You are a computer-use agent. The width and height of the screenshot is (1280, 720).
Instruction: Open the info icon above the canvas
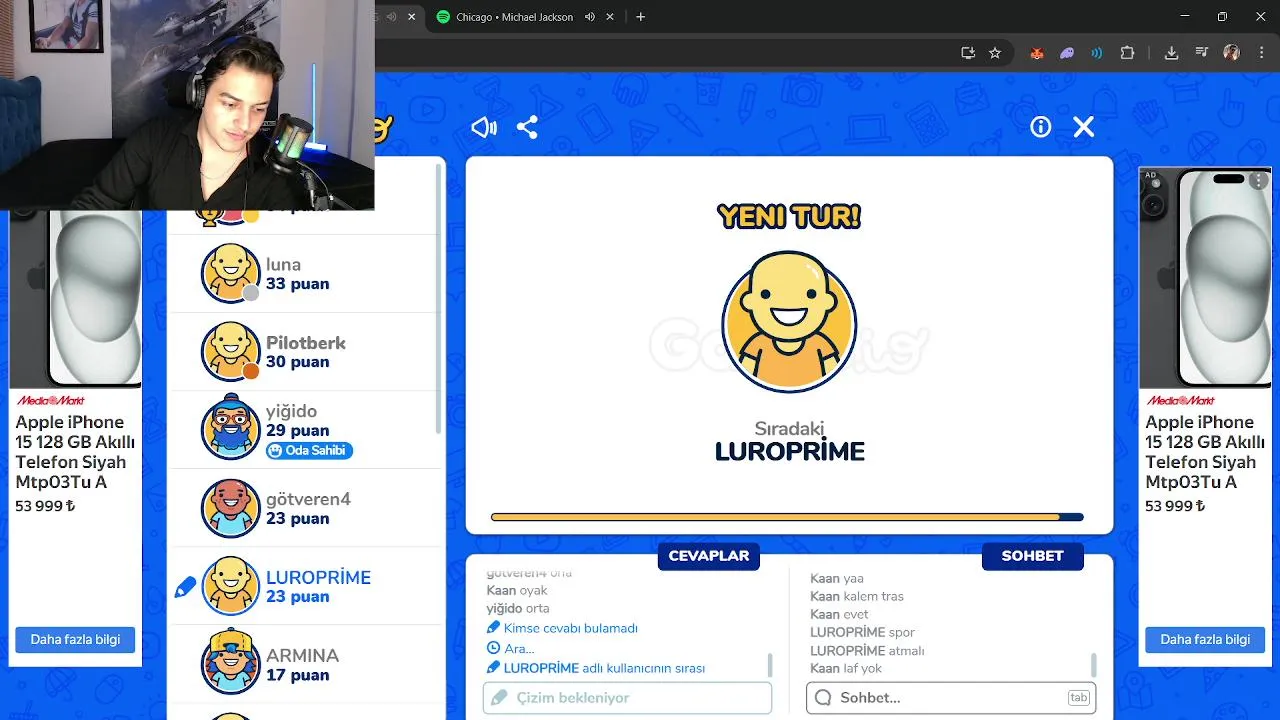[x=1041, y=127]
